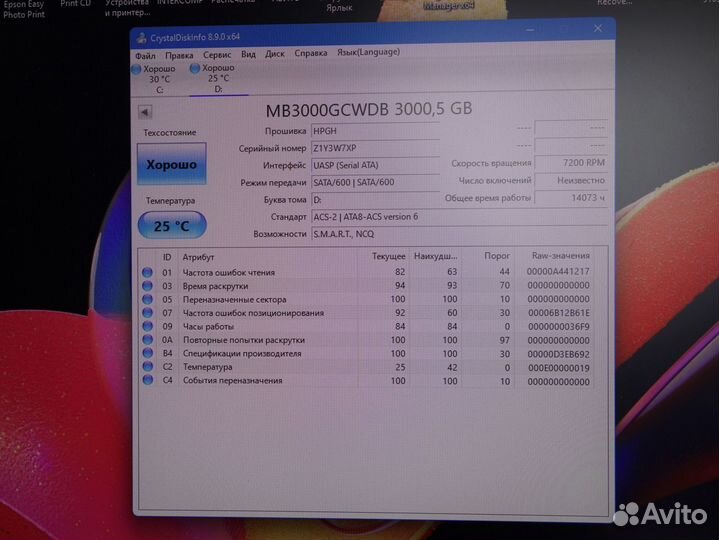
Task: Click the disk title MB3000GCWDB 3000,5 GB
Action: [x=369, y=110]
